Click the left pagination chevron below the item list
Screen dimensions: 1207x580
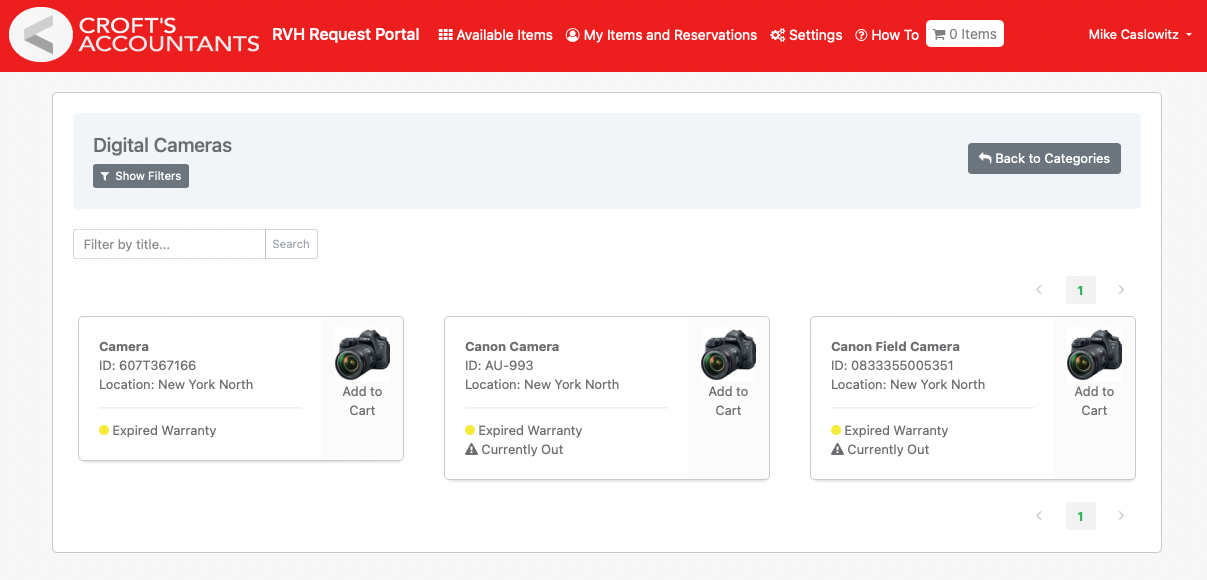[1039, 515]
